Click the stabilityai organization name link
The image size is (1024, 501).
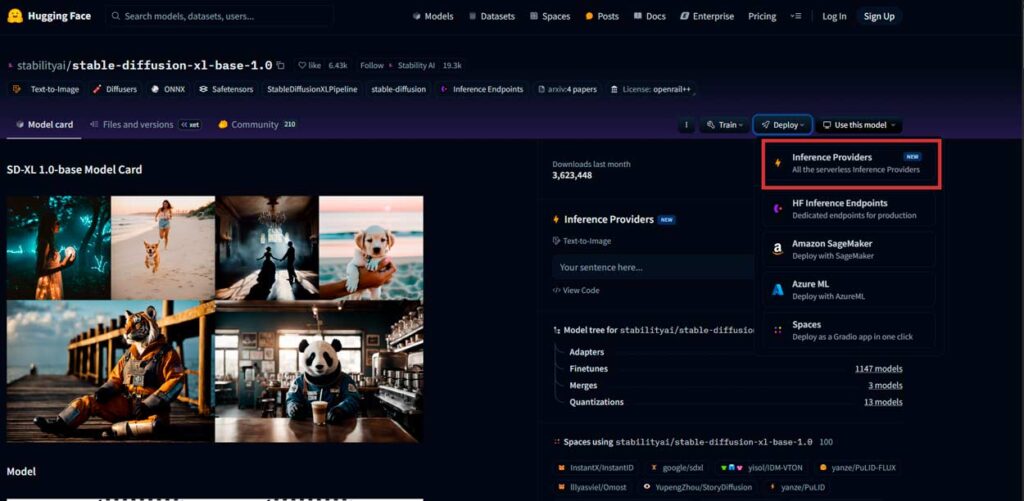coord(41,65)
